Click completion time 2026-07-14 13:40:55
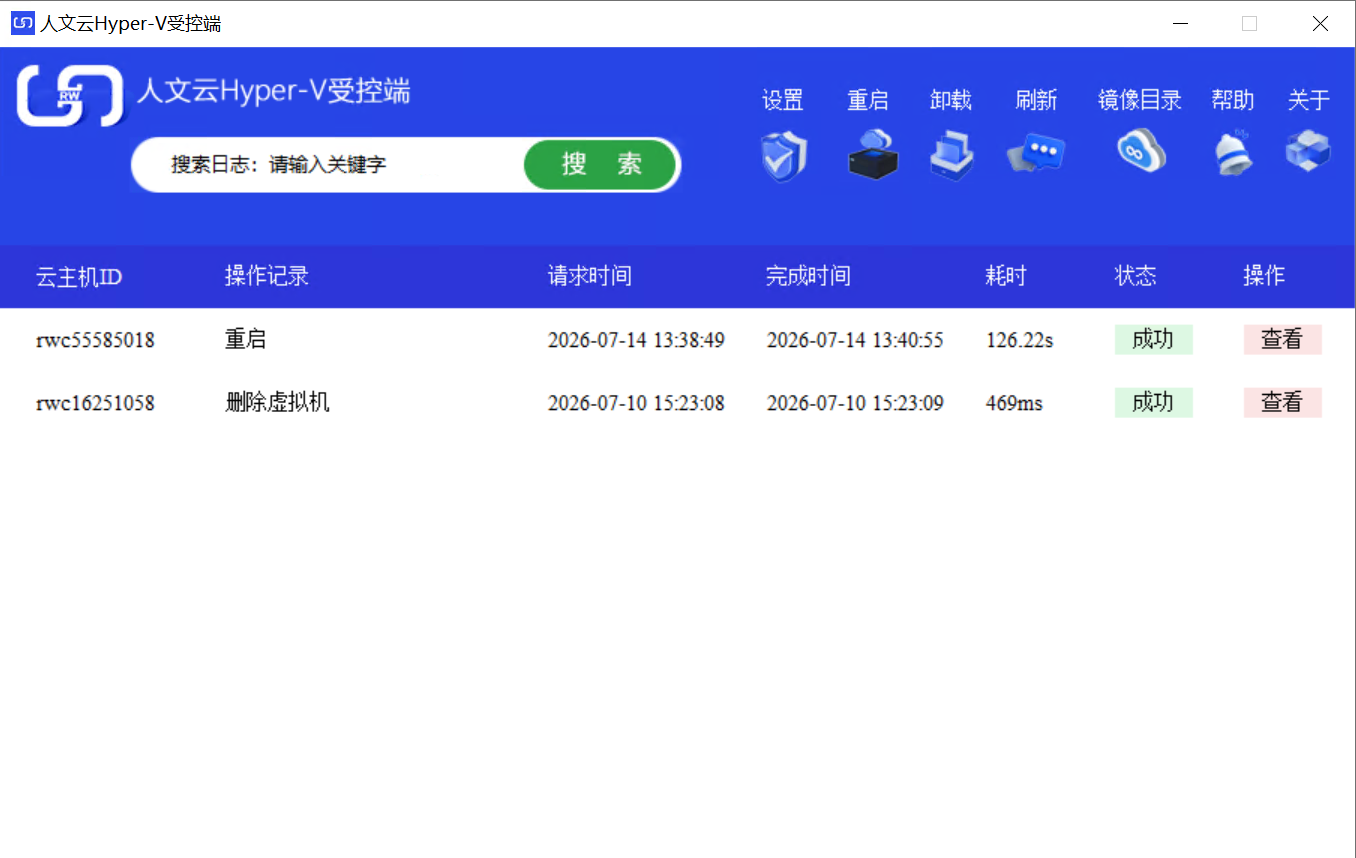 pos(855,340)
